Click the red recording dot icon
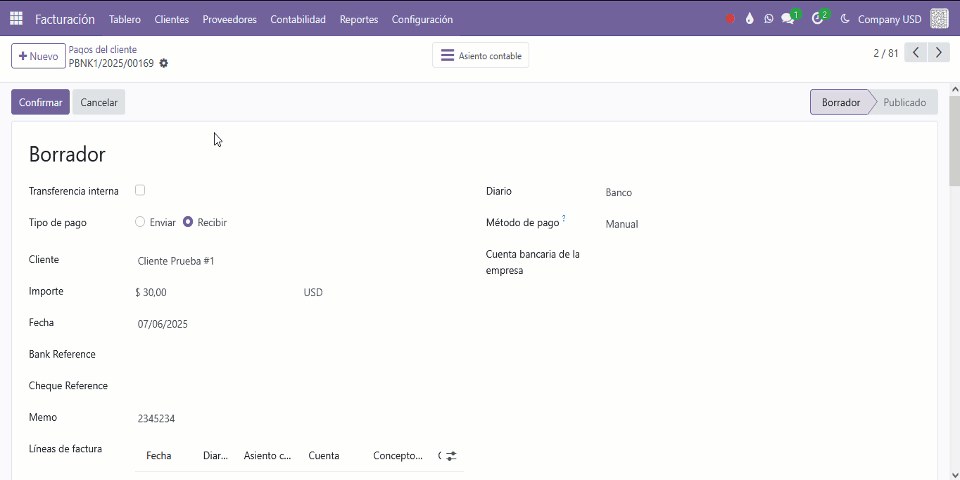This screenshot has width=960, height=480. [x=730, y=19]
